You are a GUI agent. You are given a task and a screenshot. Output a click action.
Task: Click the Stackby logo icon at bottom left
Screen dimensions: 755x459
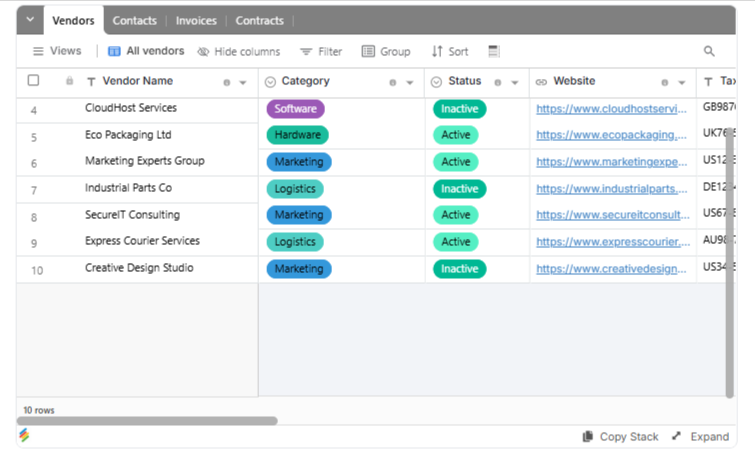(x=24, y=435)
